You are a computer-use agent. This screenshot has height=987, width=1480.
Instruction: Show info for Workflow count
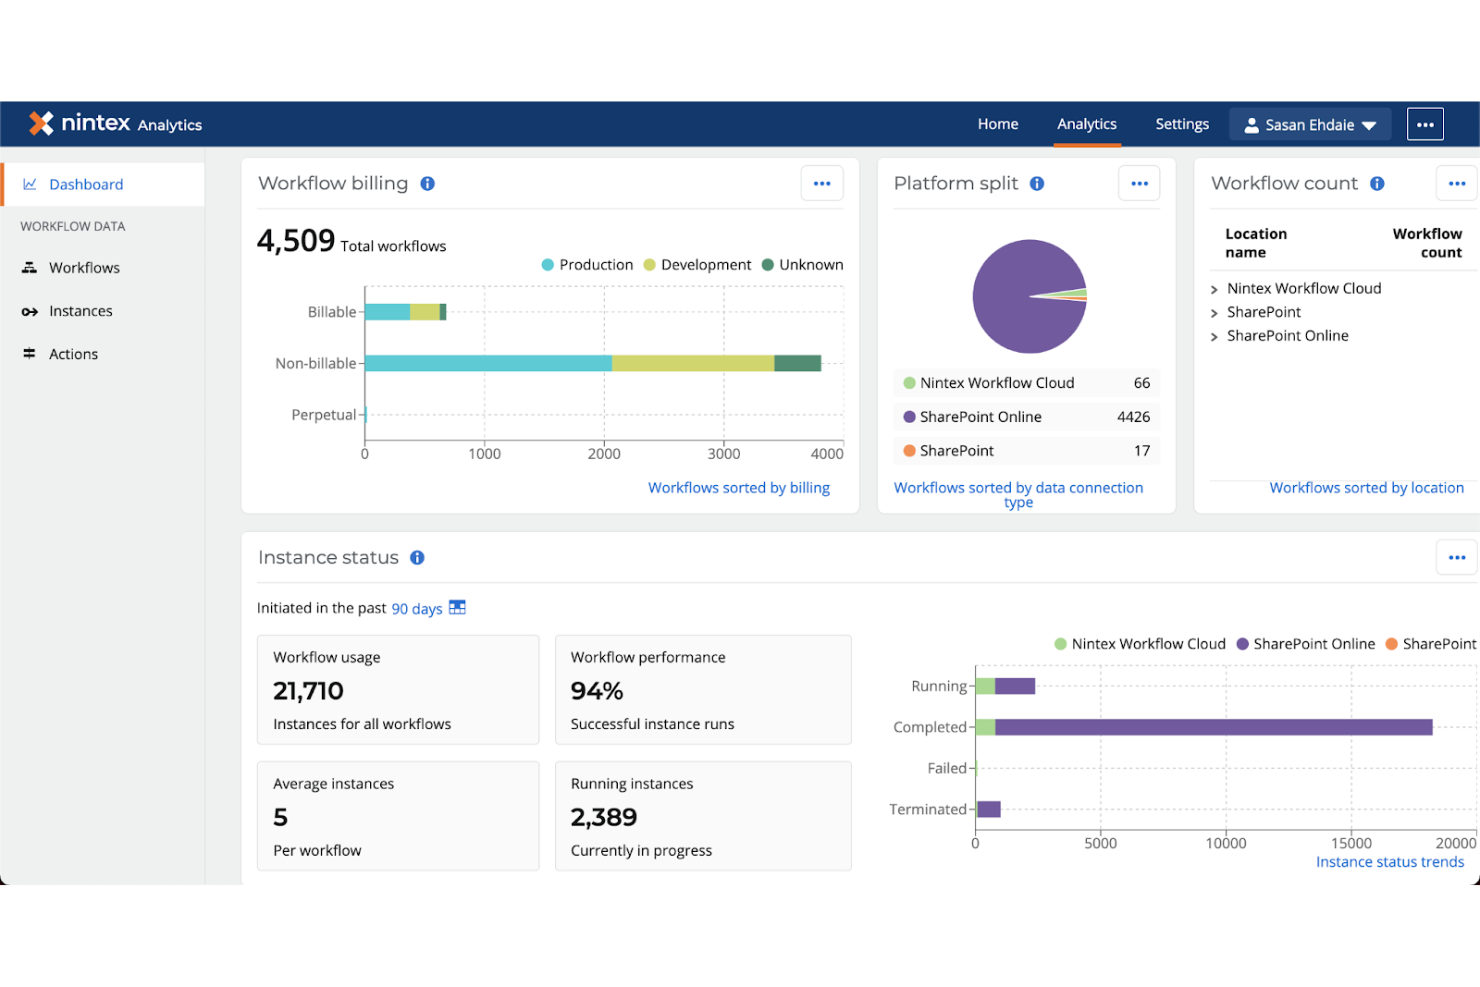click(x=1377, y=184)
